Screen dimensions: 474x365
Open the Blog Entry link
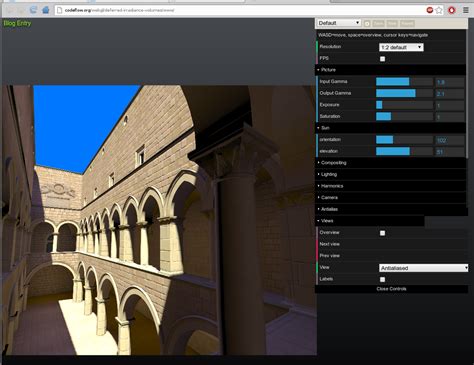point(17,23)
